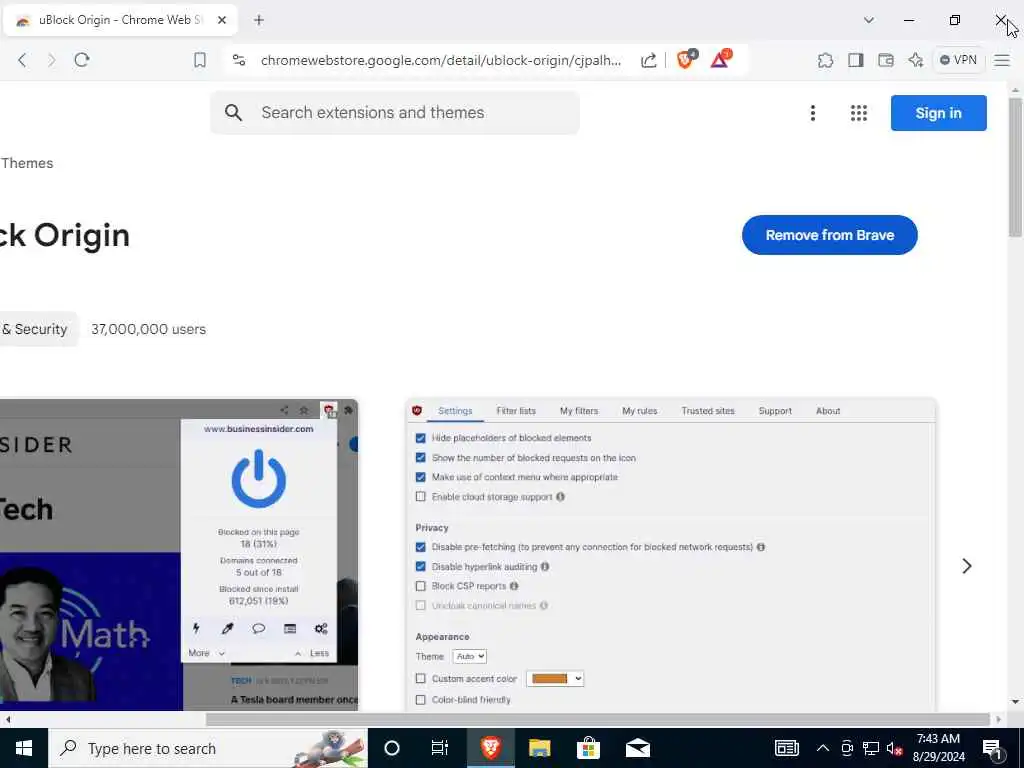1024x768 pixels.
Task: Select the Filter lists tab
Action: point(516,411)
